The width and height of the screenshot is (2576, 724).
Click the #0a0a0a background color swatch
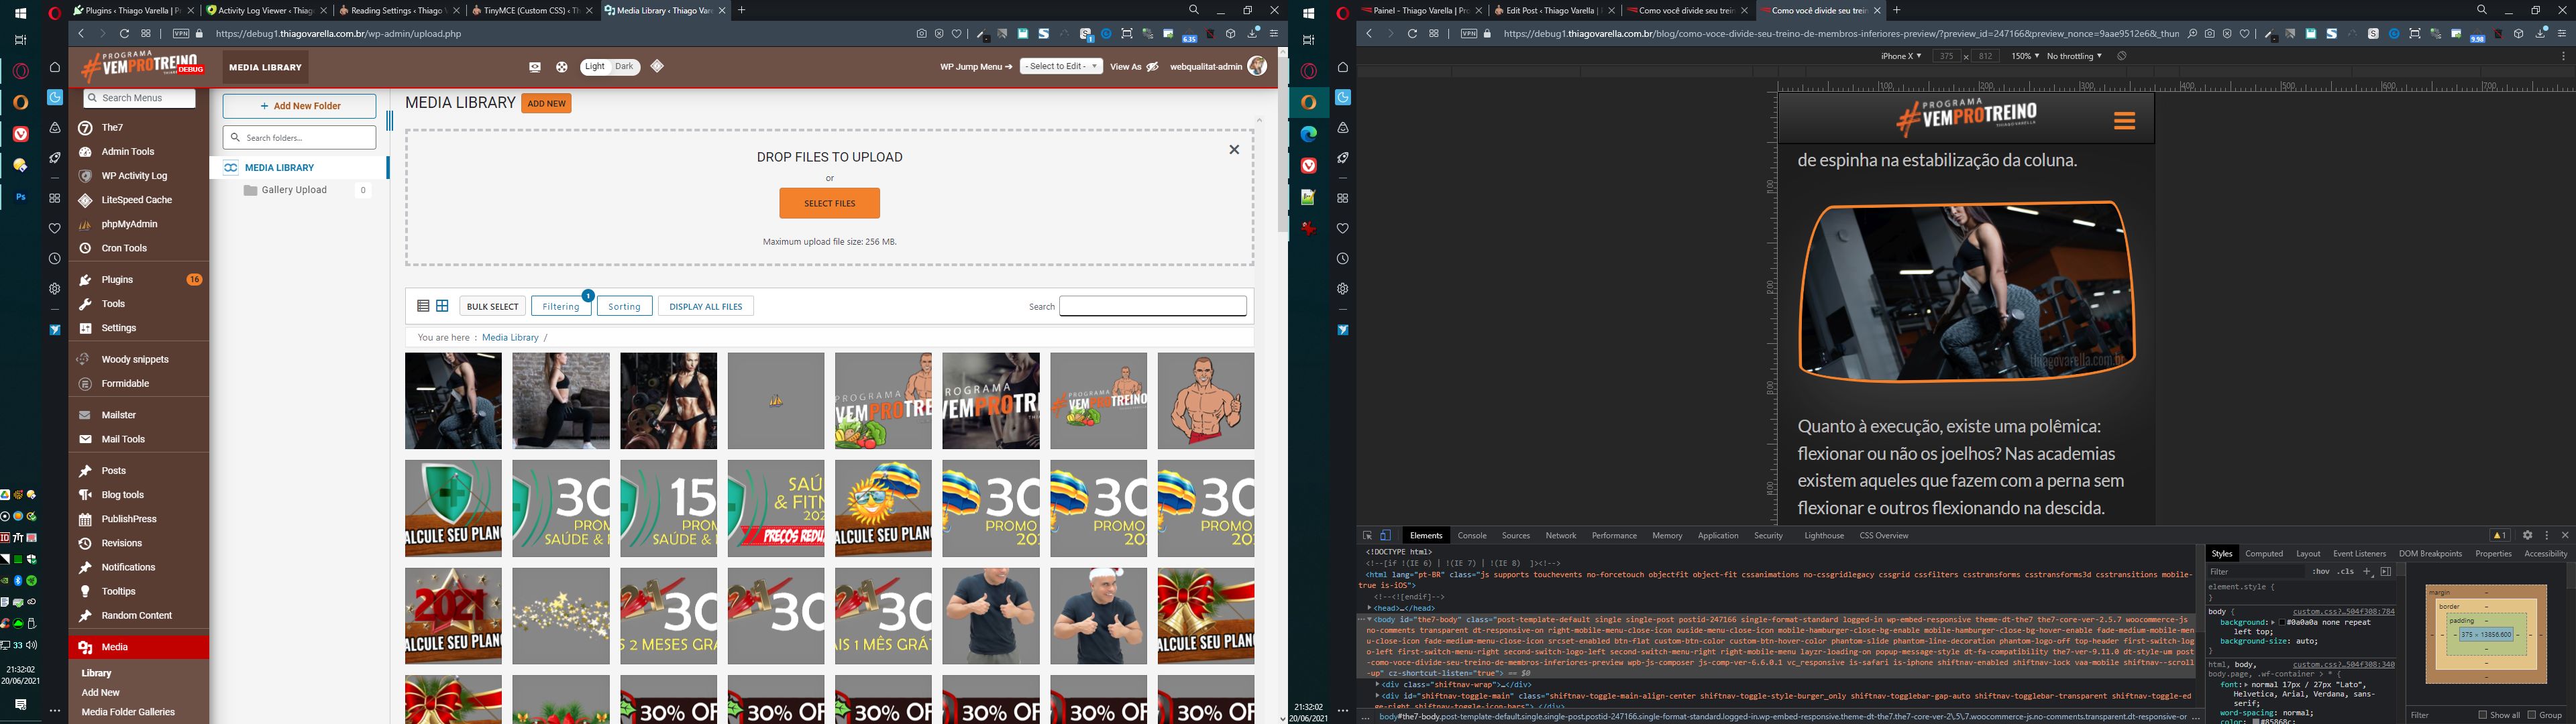(2282, 623)
